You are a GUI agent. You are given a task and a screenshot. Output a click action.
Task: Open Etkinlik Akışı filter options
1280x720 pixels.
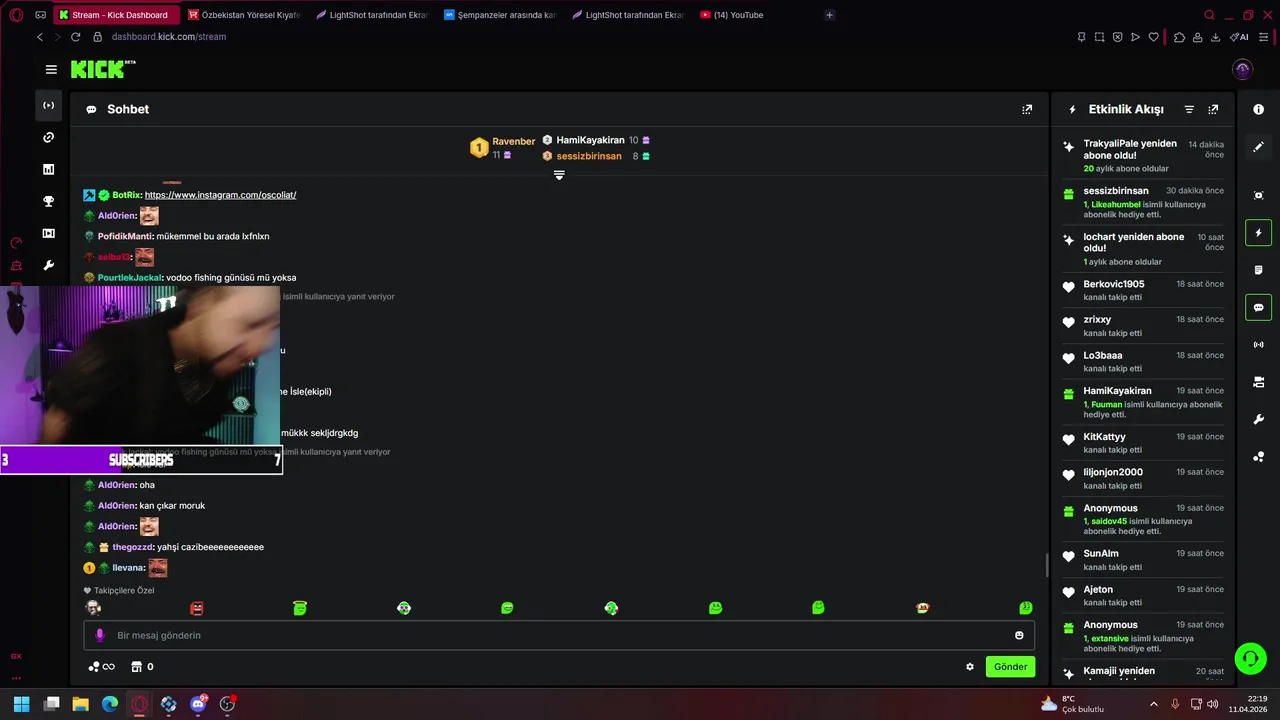(x=1189, y=109)
